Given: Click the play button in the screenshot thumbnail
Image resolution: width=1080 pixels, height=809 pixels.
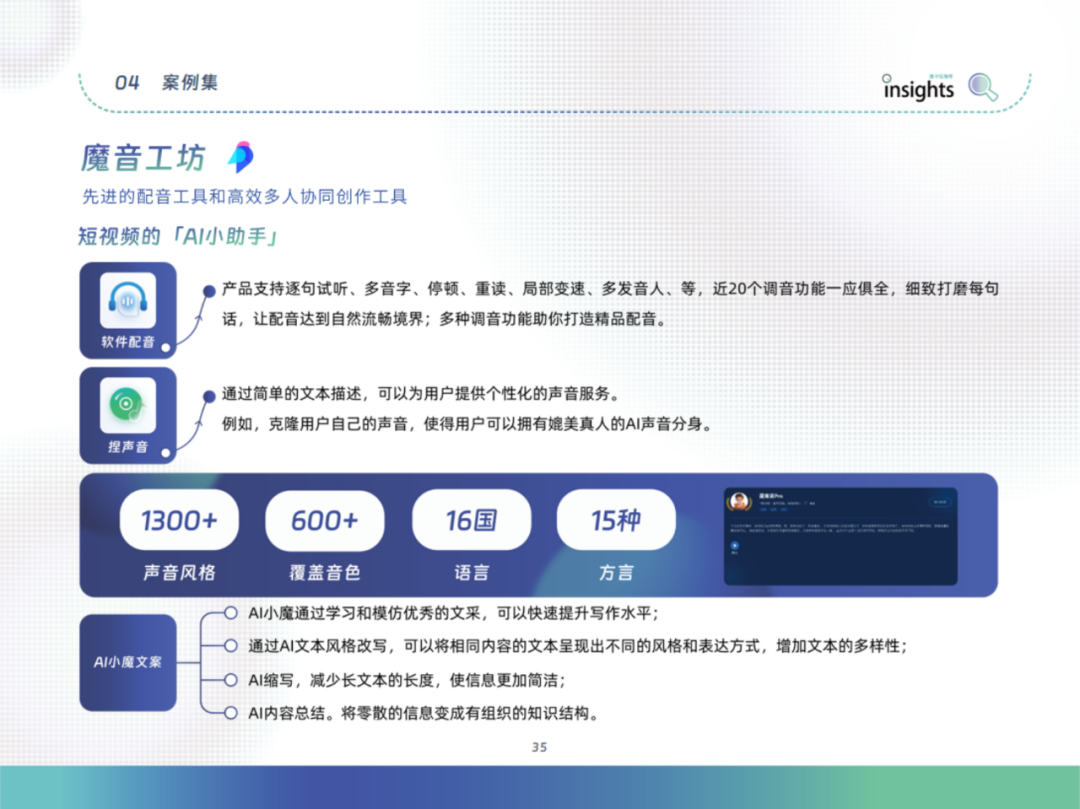Looking at the screenshot, I should tap(734, 545).
